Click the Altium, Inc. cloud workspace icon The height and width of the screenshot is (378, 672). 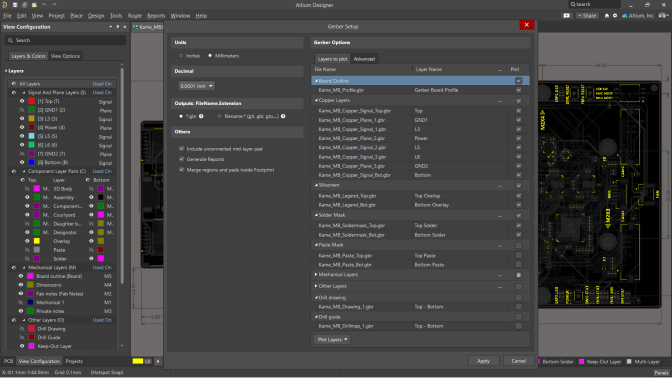click(x=624, y=15)
